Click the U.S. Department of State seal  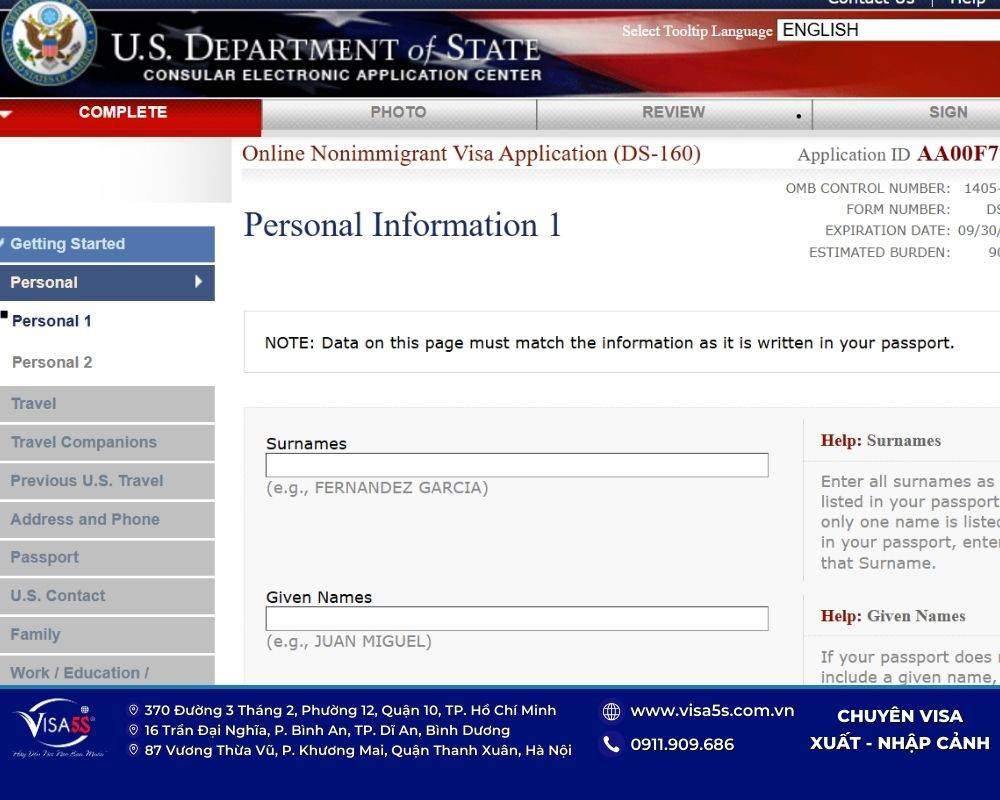(x=47, y=42)
